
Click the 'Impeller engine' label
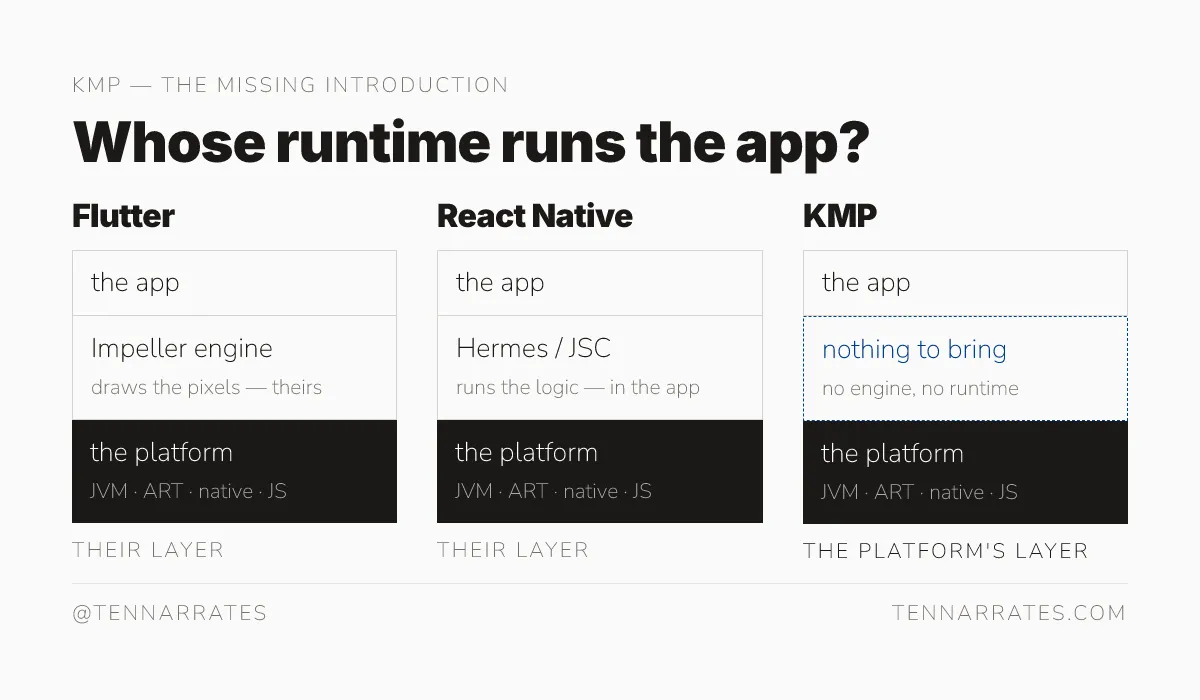(182, 349)
